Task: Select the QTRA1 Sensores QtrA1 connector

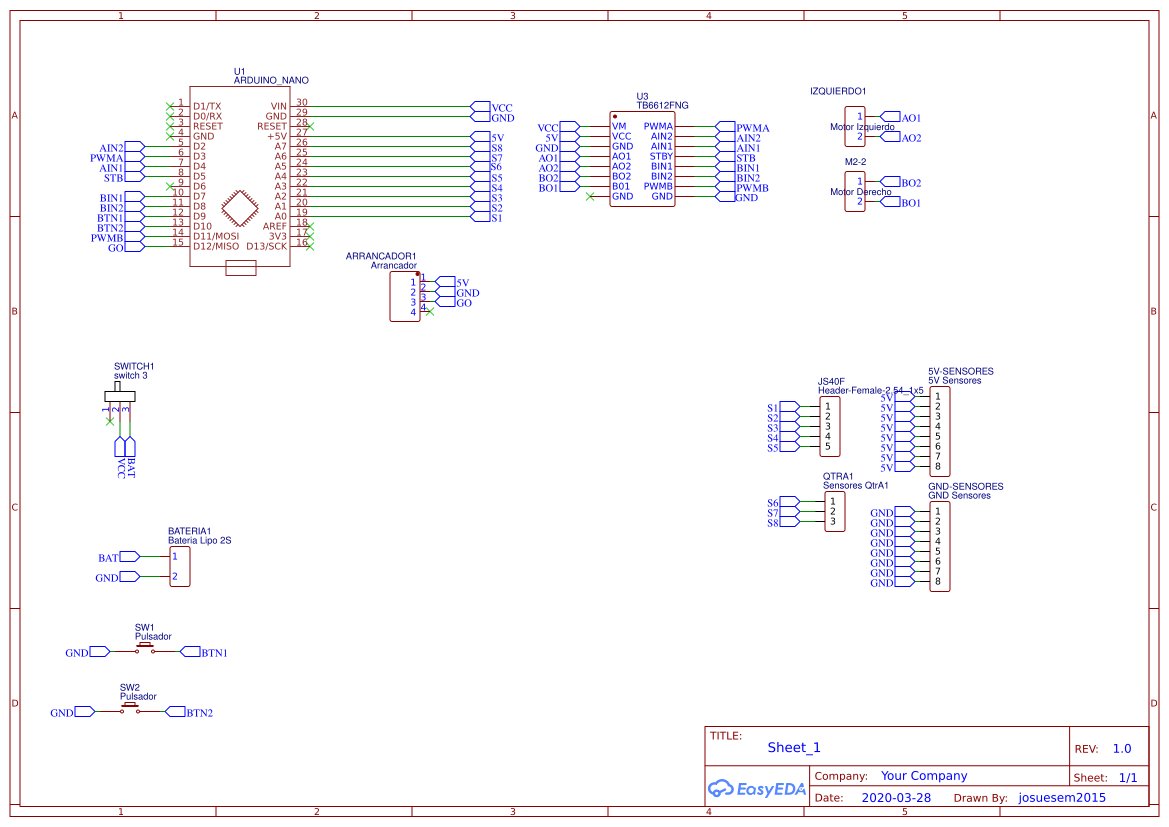Action: (x=835, y=511)
